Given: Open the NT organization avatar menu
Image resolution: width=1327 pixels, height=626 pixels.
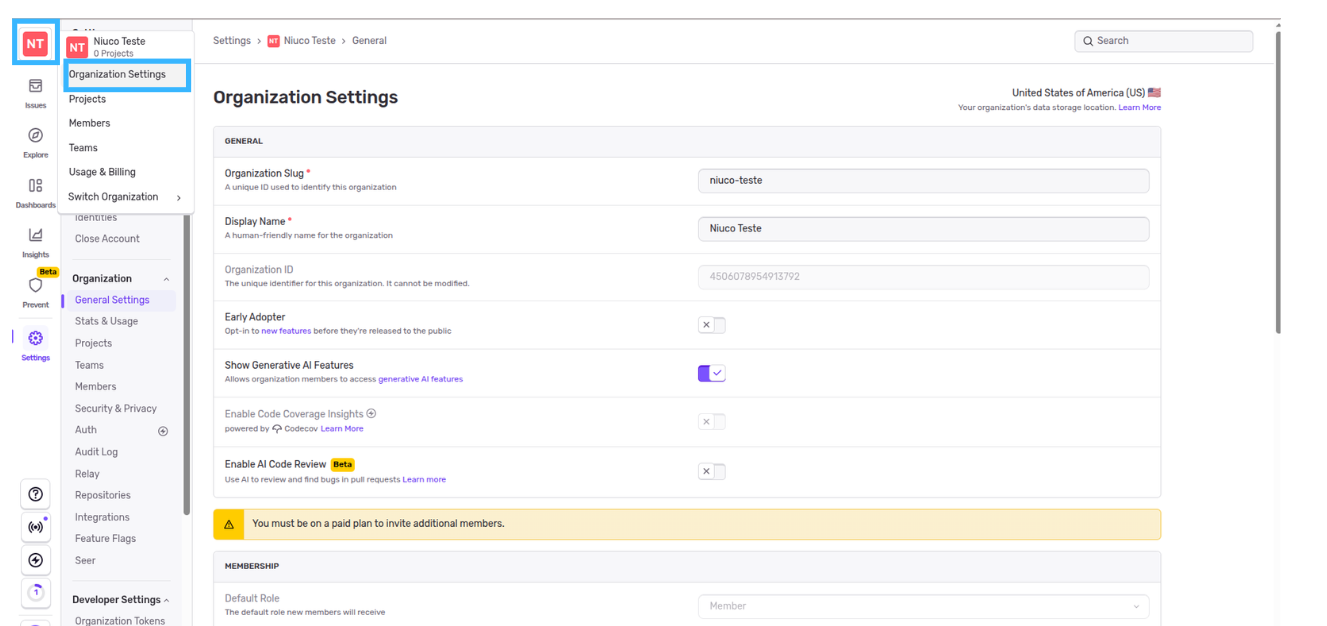Looking at the screenshot, I should 35,44.
